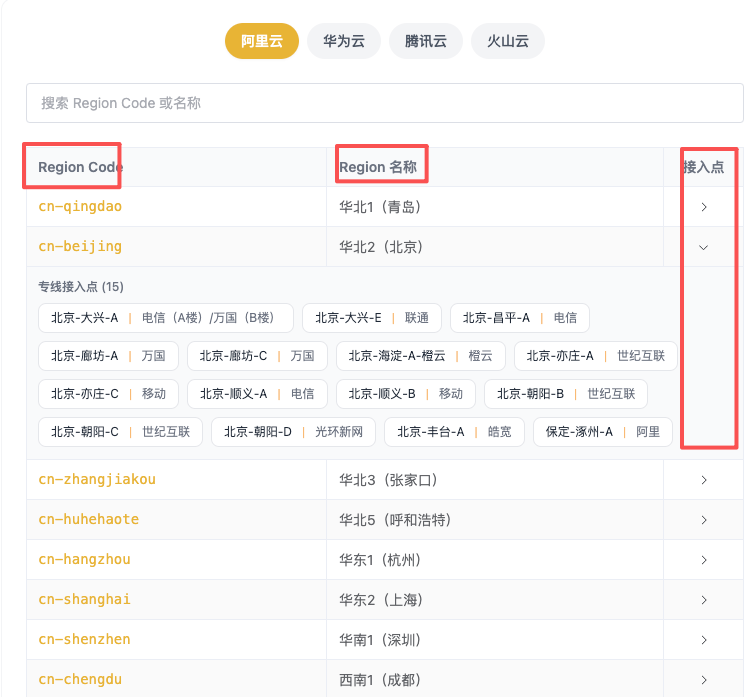752x697 pixels.
Task: Collapse the cn-beijing access points chevron
Action: [704, 247]
